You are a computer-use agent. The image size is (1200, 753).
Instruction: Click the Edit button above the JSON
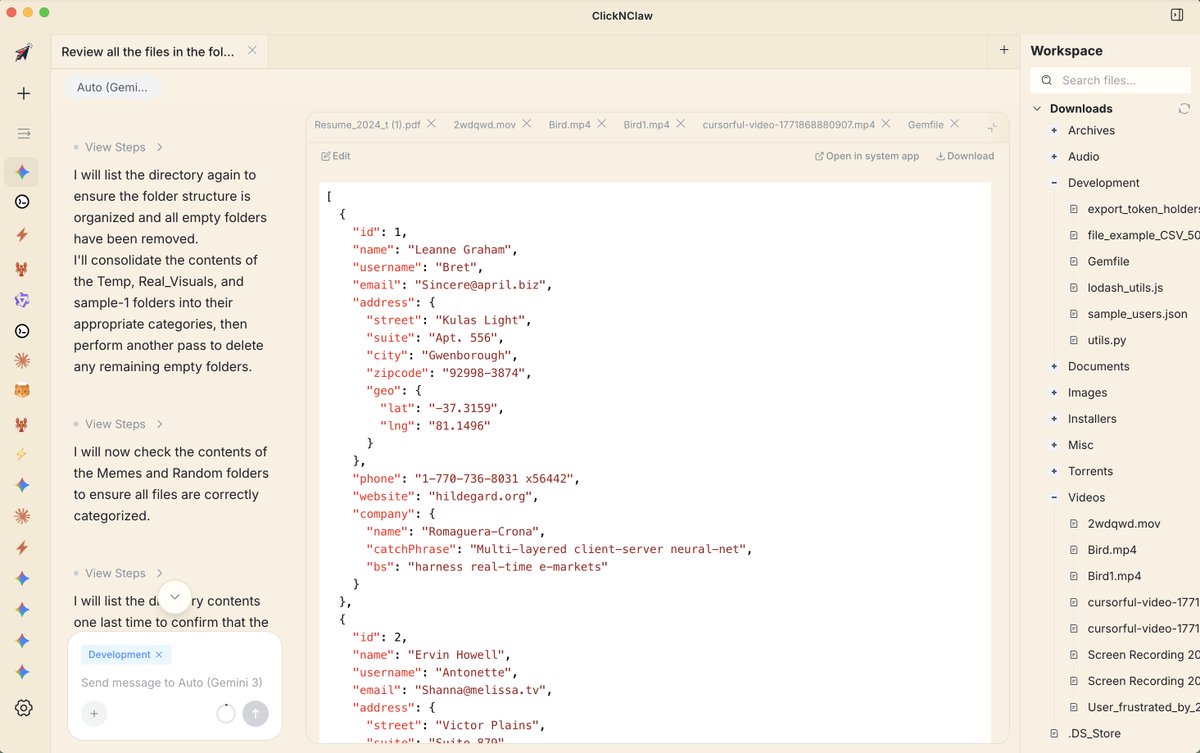pos(336,156)
